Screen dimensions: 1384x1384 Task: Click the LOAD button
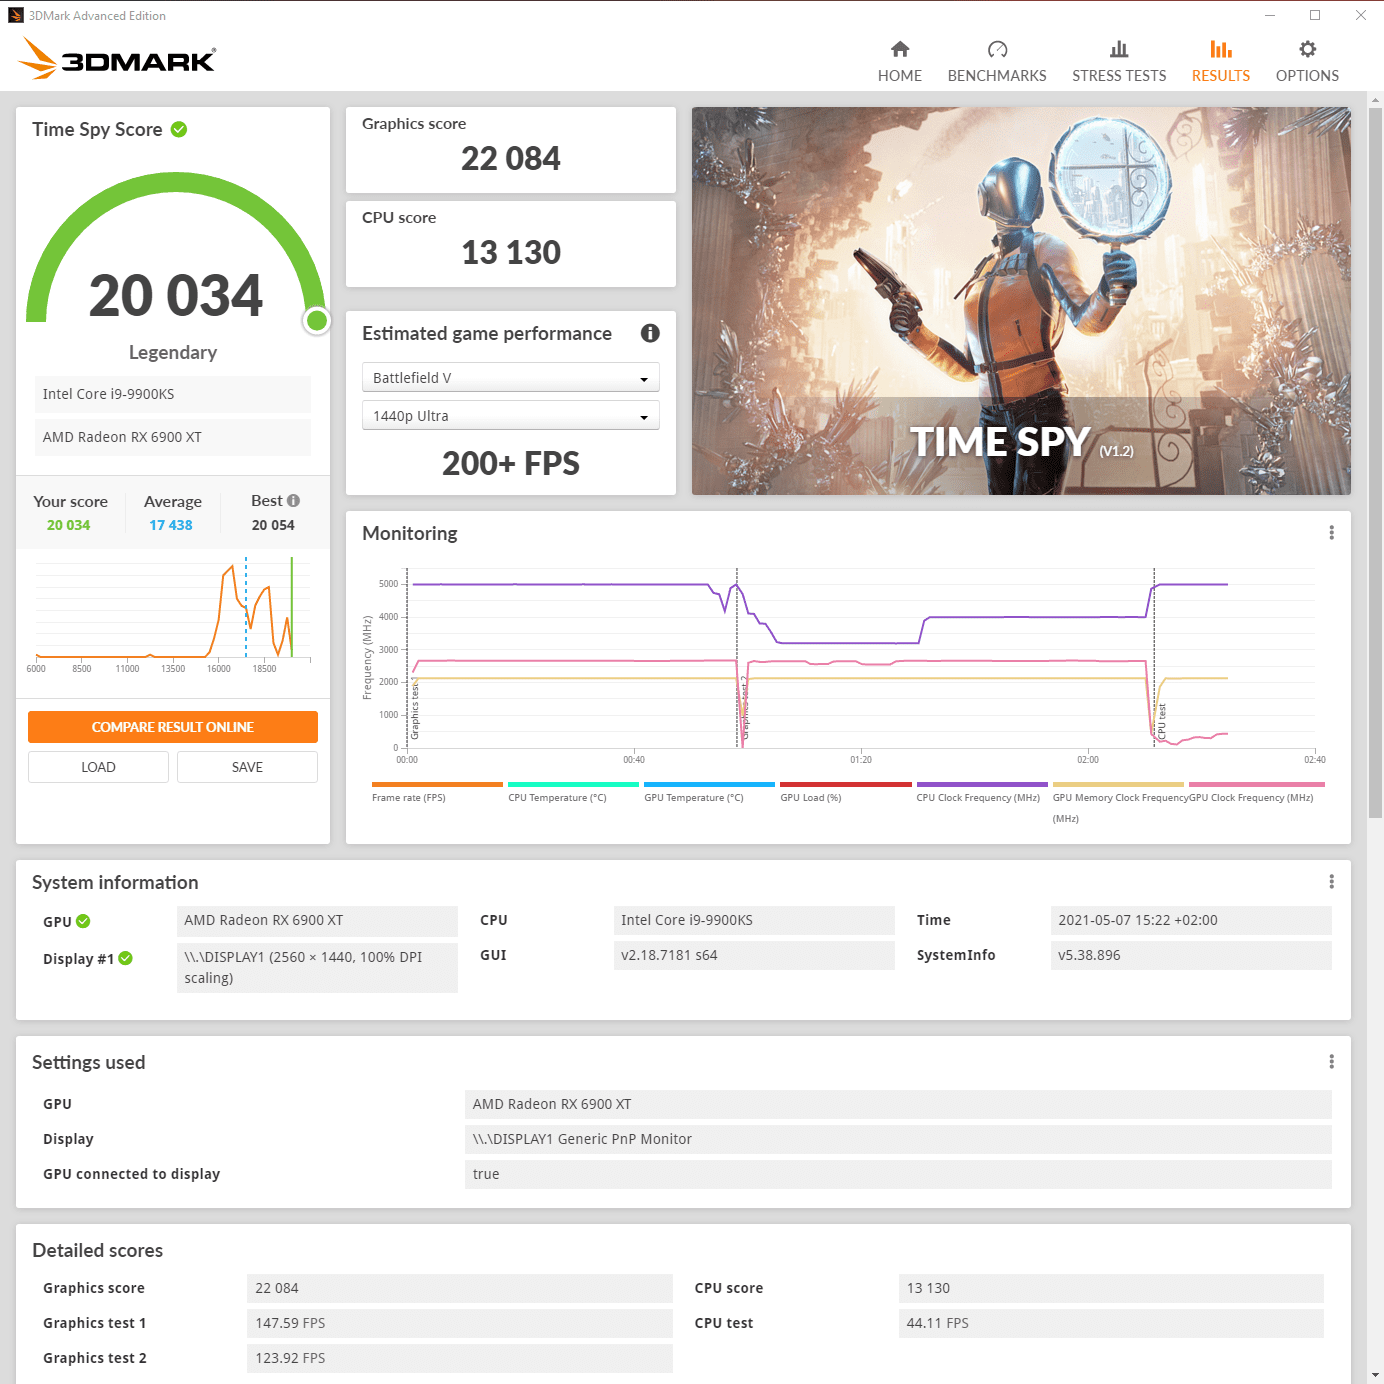(98, 767)
